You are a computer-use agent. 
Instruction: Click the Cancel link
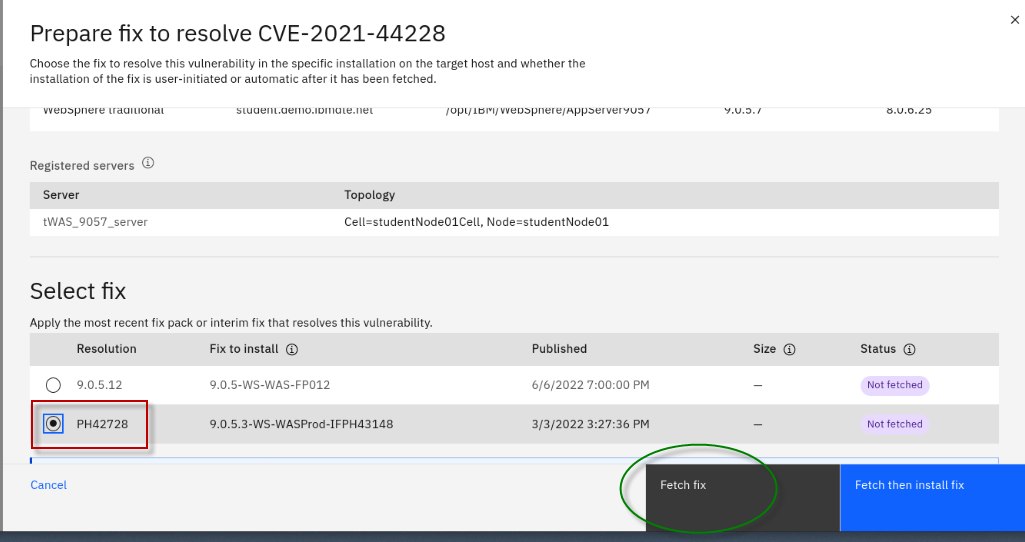tap(48, 485)
